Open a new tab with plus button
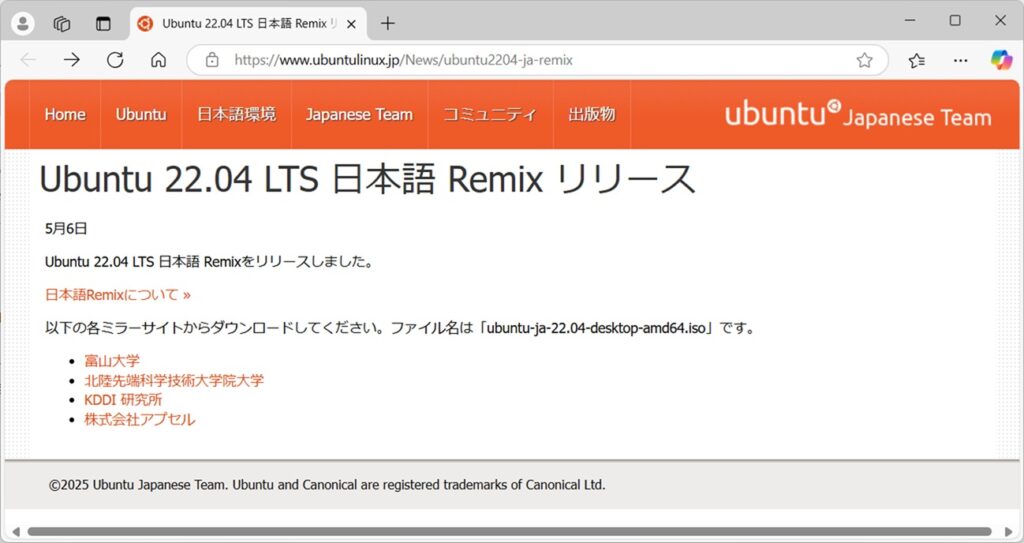The image size is (1024, 543). pos(388,24)
